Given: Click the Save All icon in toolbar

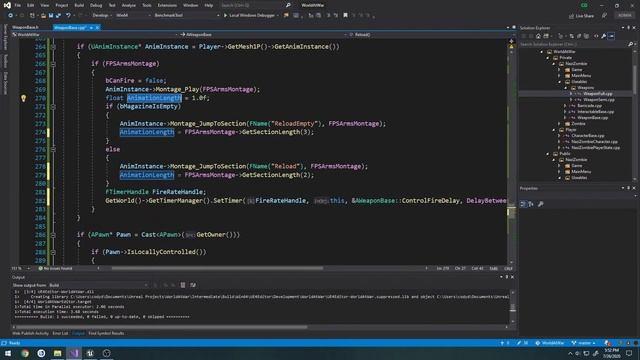Looking at the screenshot, I should (58, 16).
